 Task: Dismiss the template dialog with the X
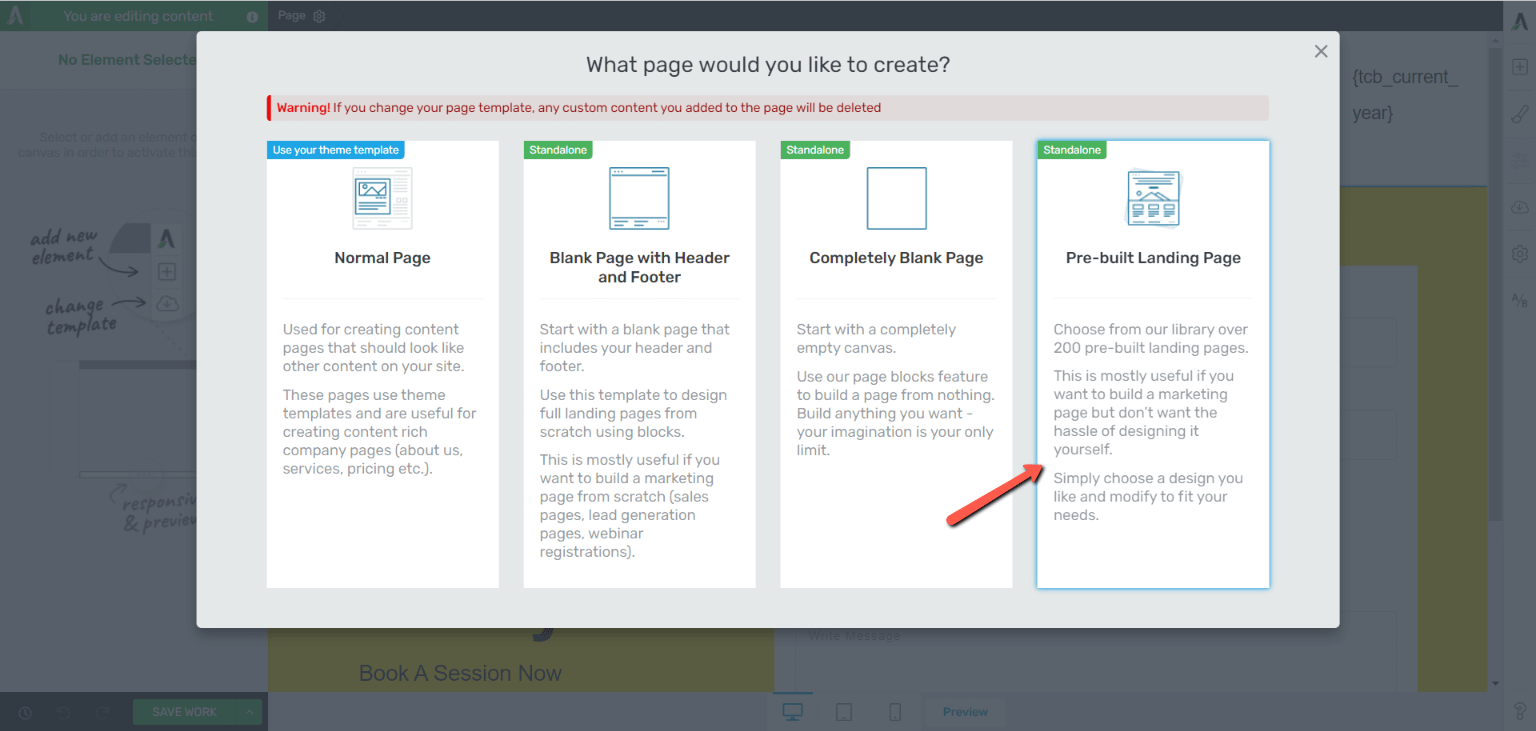(1321, 51)
